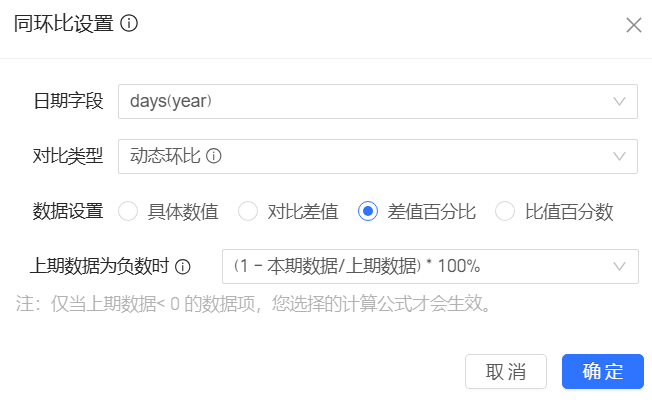
Task: Click the 上期数据为负数时 label text
Action: coord(100,267)
